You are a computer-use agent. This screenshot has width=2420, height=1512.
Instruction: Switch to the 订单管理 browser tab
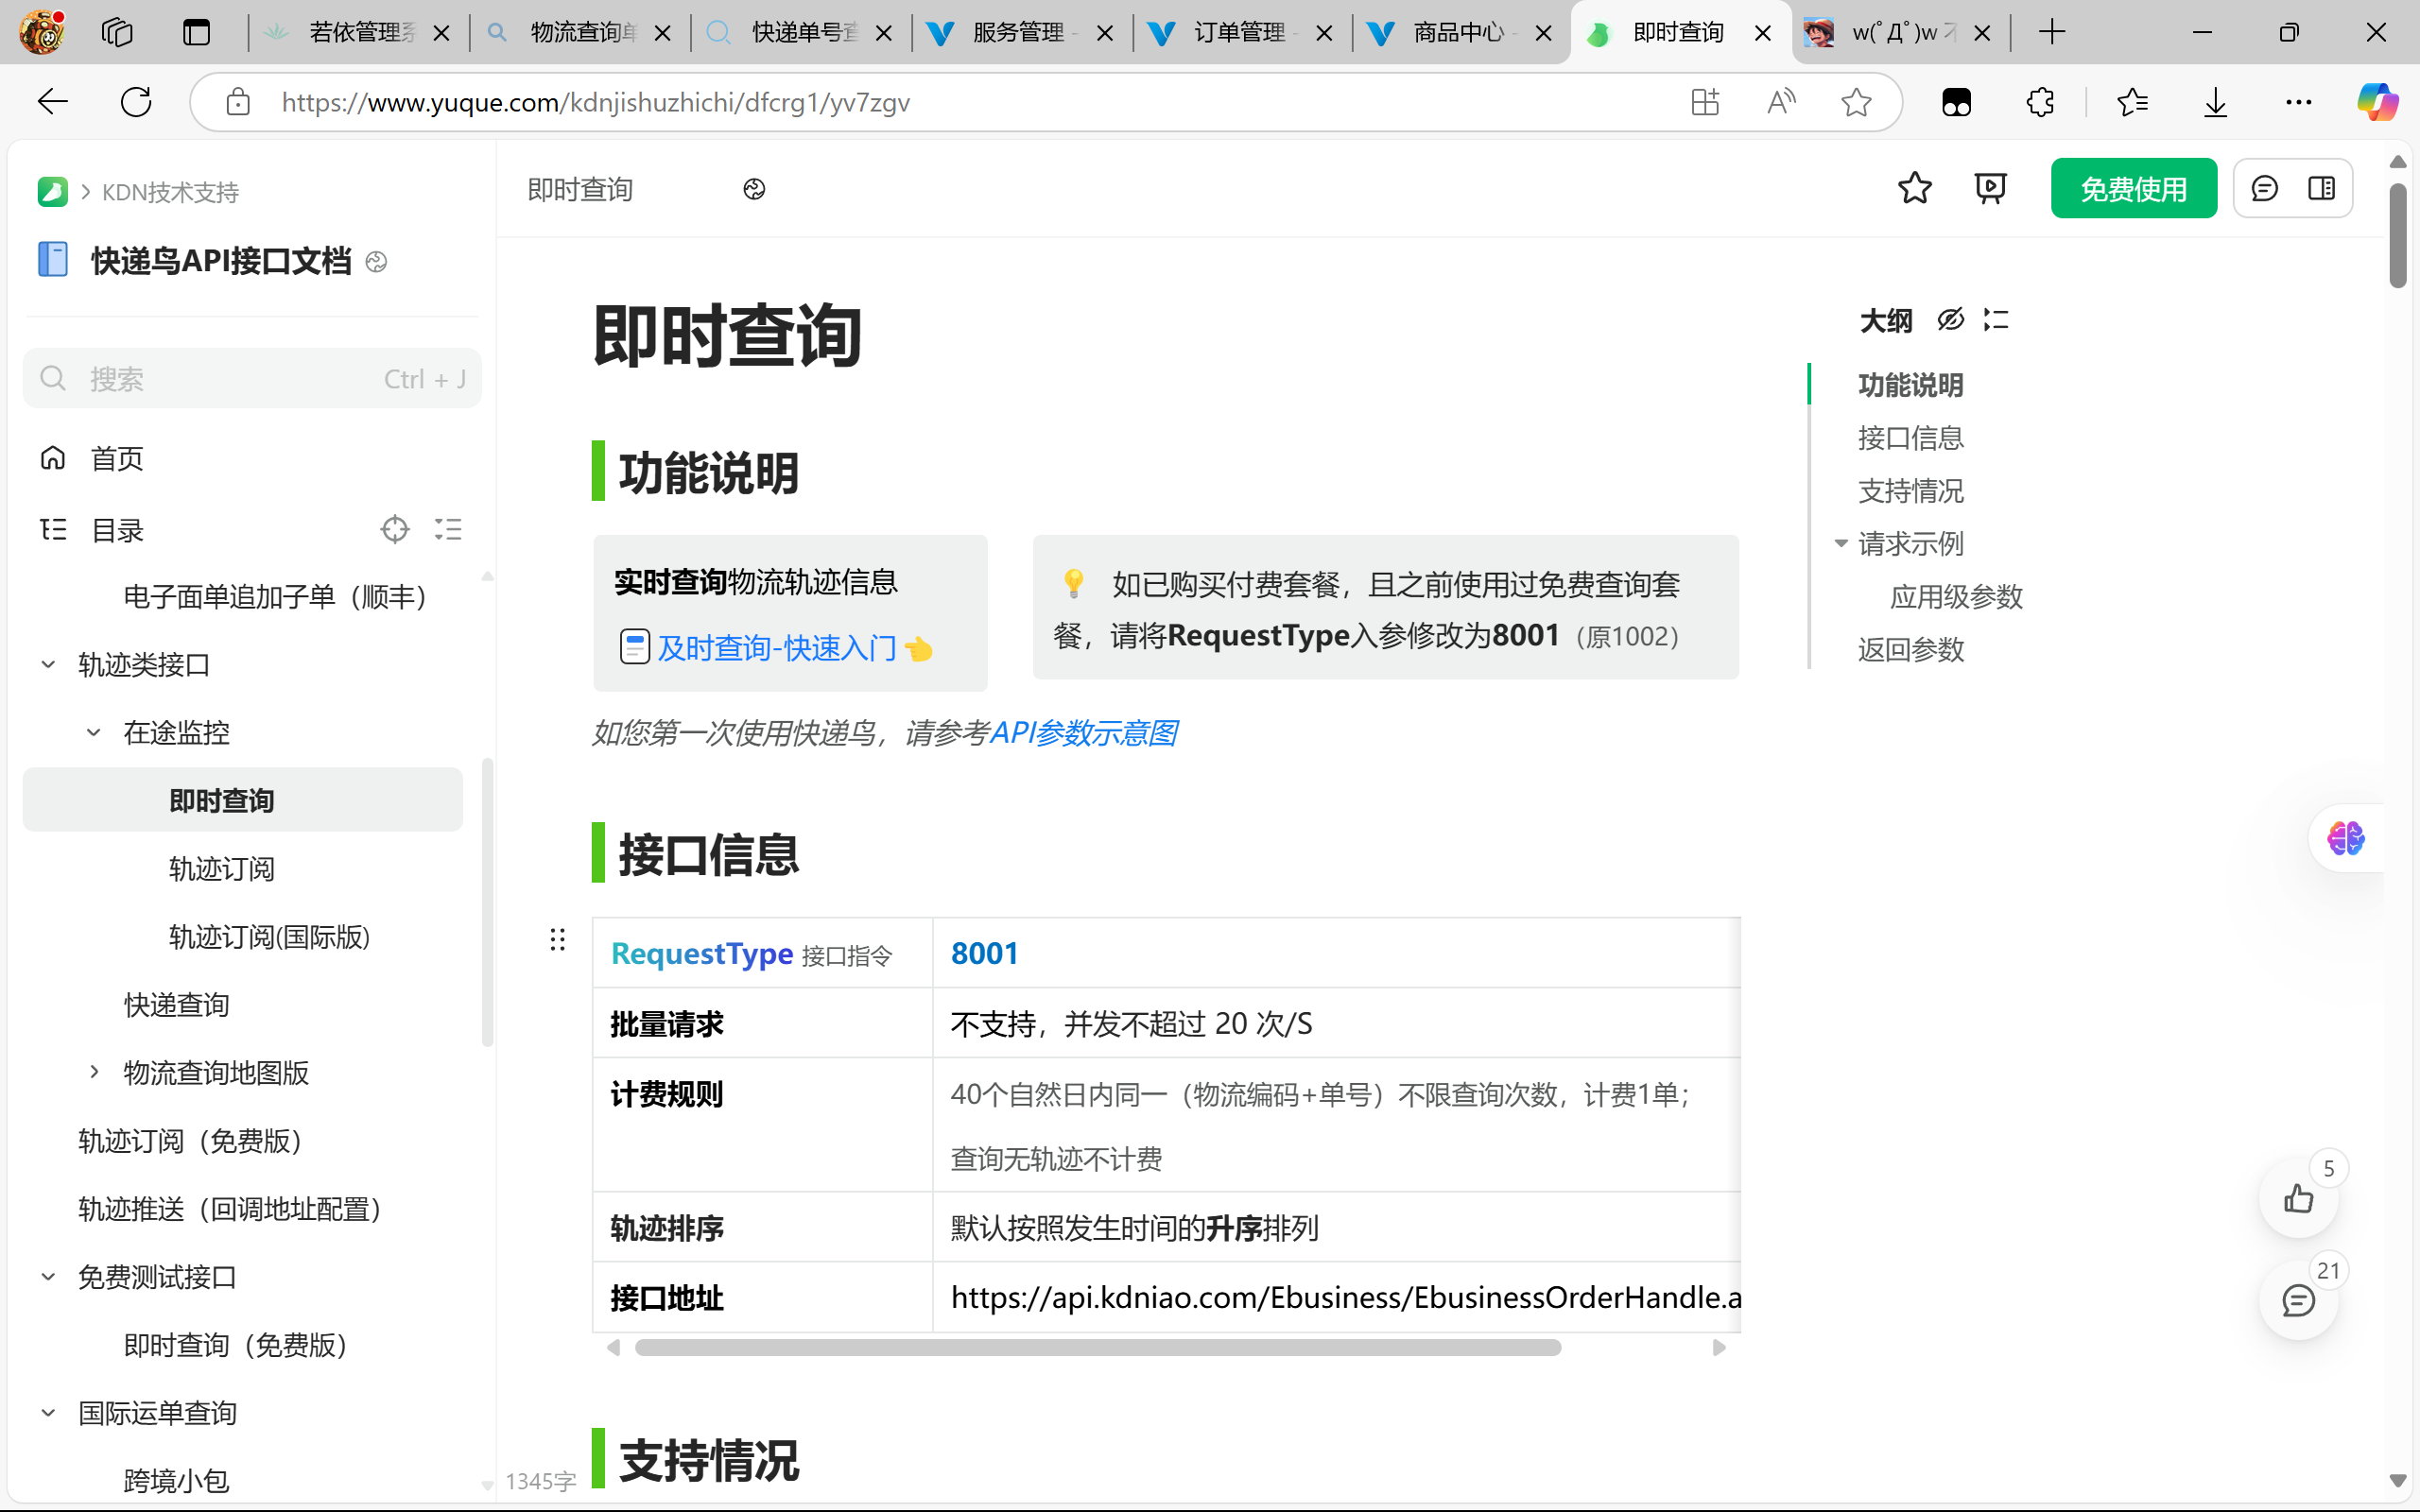click(x=1240, y=33)
